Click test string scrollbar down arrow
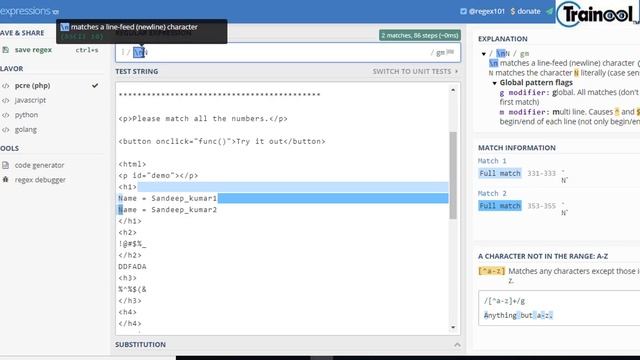Image resolution: width=640 pixels, height=360 pixels. point(453,327)
